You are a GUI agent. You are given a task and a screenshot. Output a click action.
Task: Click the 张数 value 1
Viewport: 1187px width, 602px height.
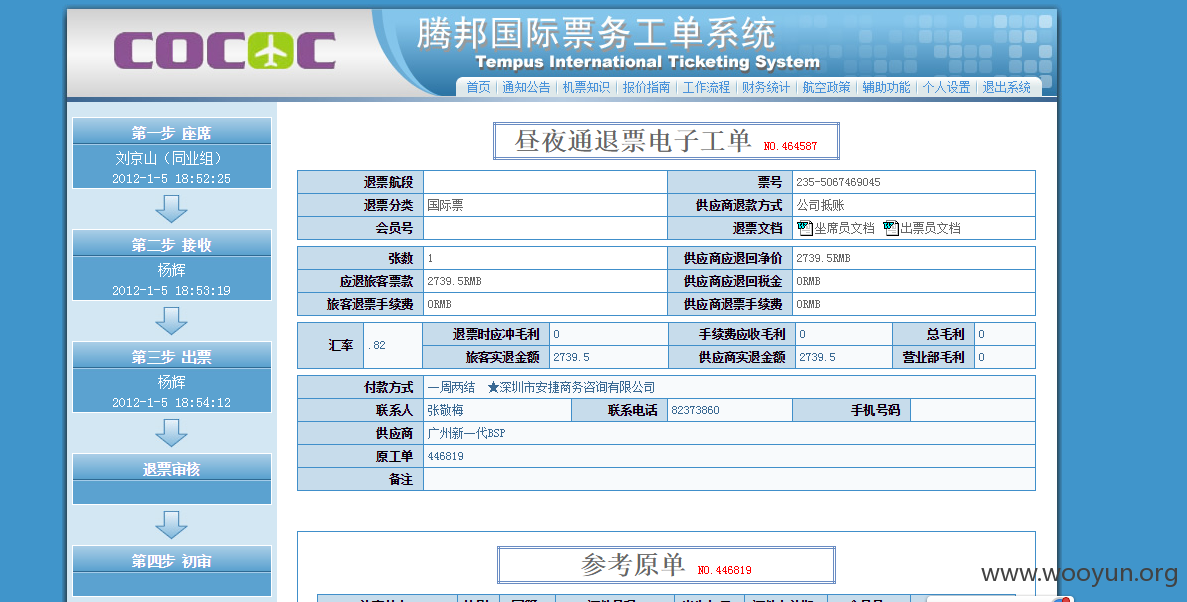coord(430,258)
